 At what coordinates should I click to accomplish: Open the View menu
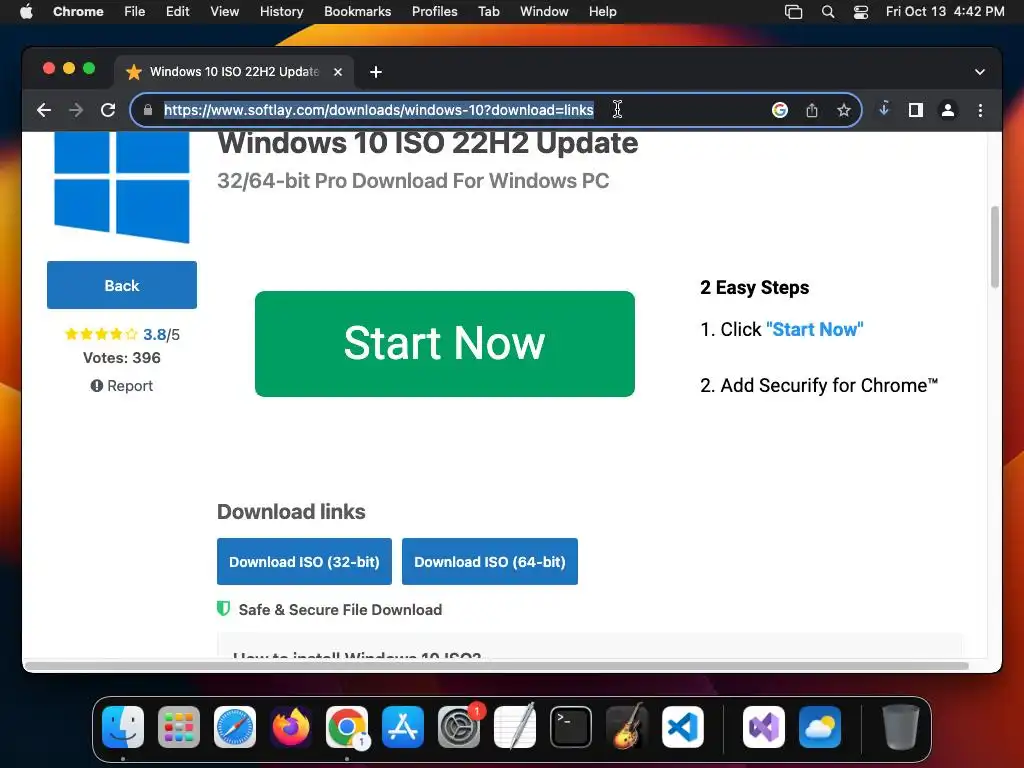pyautogui.click(x=225, y=12)
